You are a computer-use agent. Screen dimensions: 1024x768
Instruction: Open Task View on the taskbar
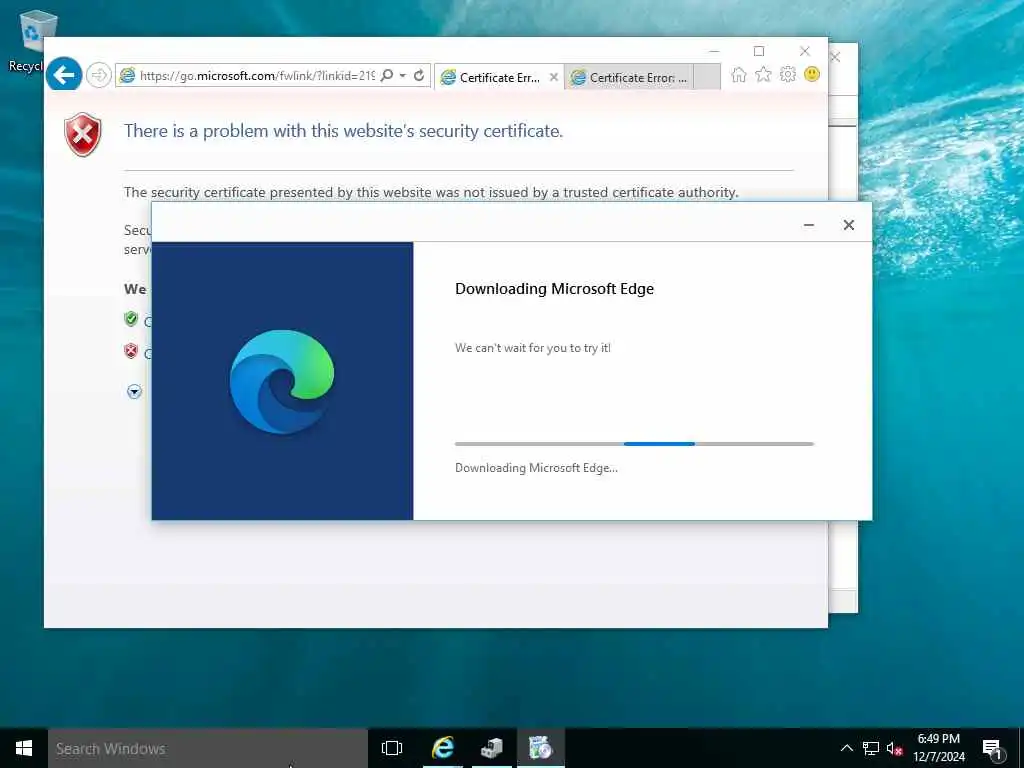pyautogui.click(x=392, y=748)
